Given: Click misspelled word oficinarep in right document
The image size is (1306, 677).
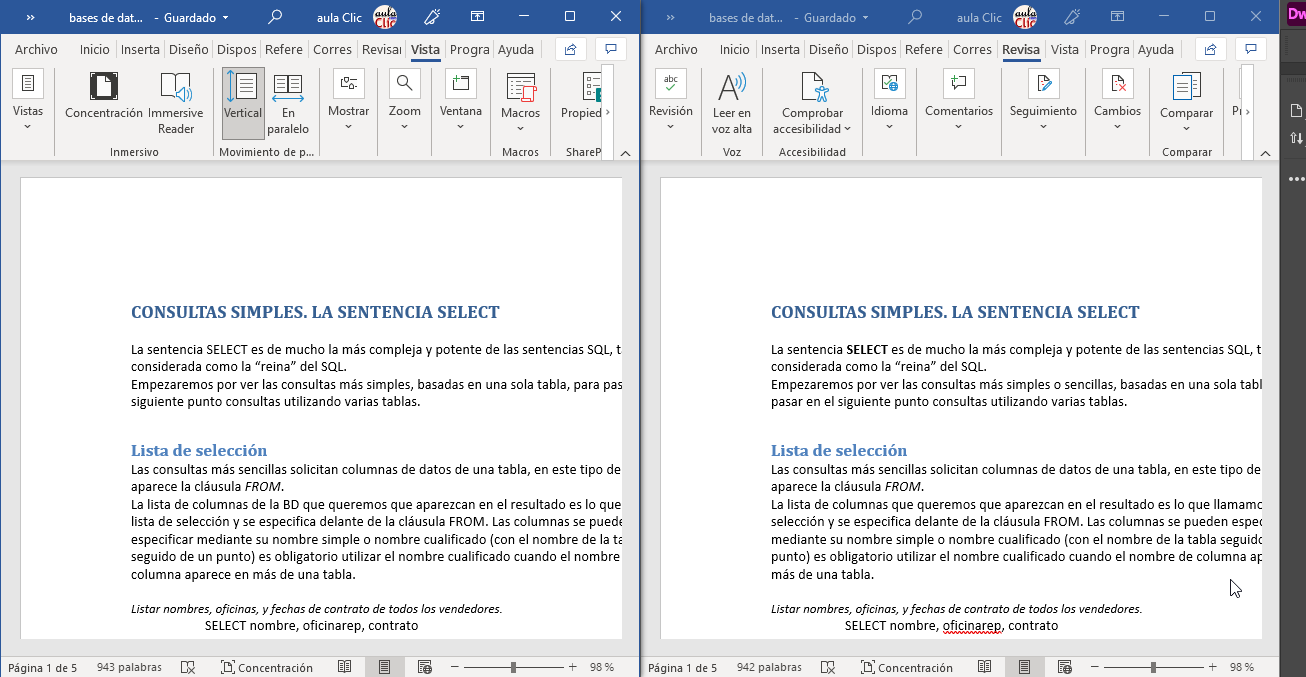Looking at the screenshot, I should (x=972, y=625).
